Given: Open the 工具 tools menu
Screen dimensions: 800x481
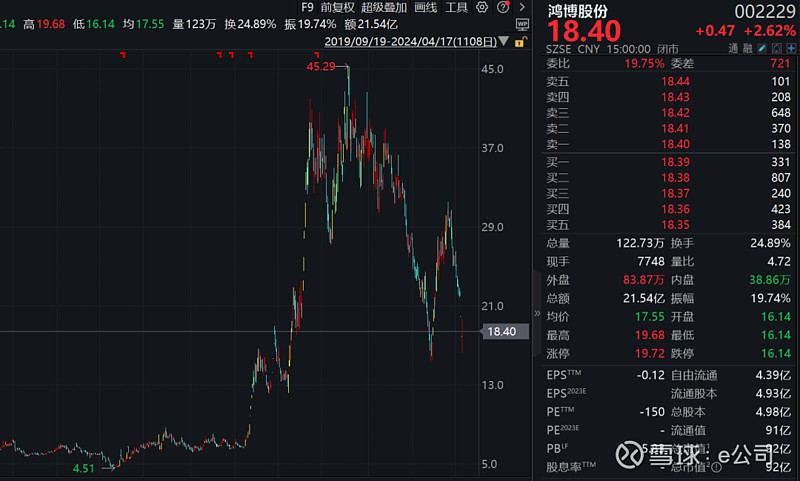Looking at the screenshot, I should 456,7.
